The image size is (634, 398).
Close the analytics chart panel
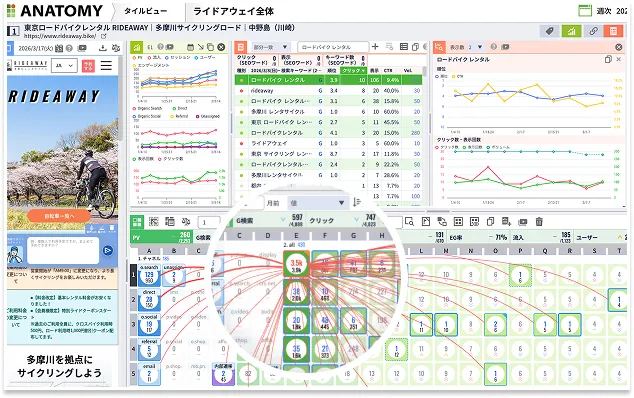click(x=221, y=47)
